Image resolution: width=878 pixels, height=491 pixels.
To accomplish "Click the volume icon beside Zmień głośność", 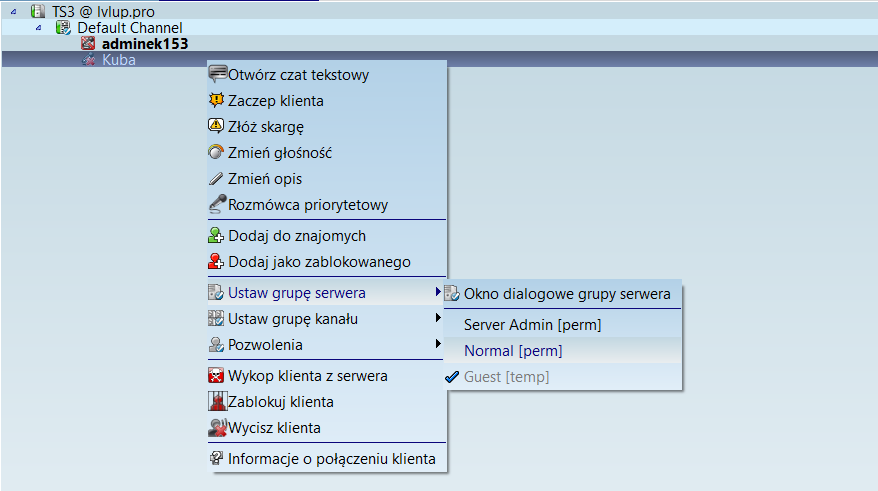I will (x=216, y=153).
